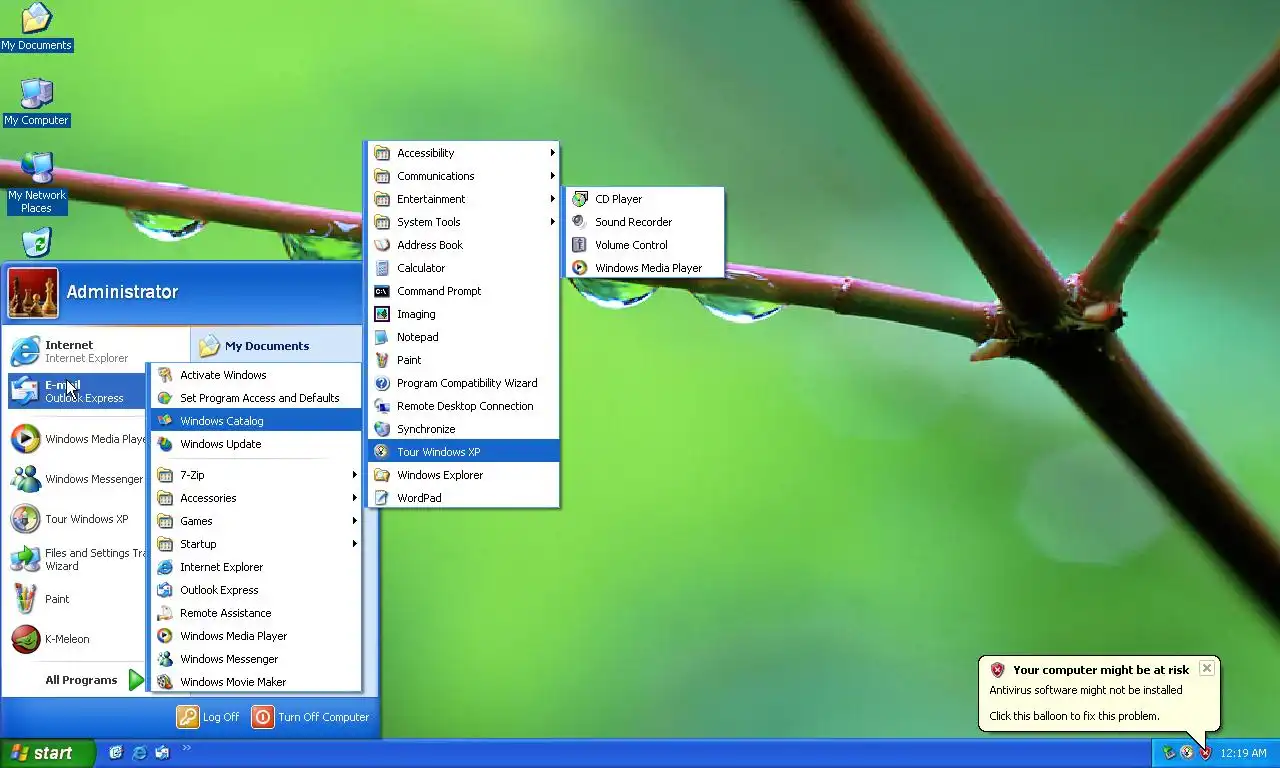Click the start button
The image size is (1280, 768).
[47, 753]
